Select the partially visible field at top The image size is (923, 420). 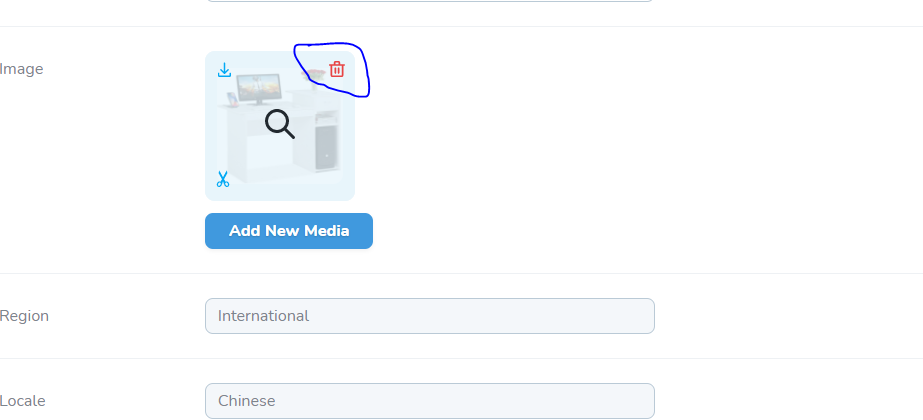click(x=430, y=1)
